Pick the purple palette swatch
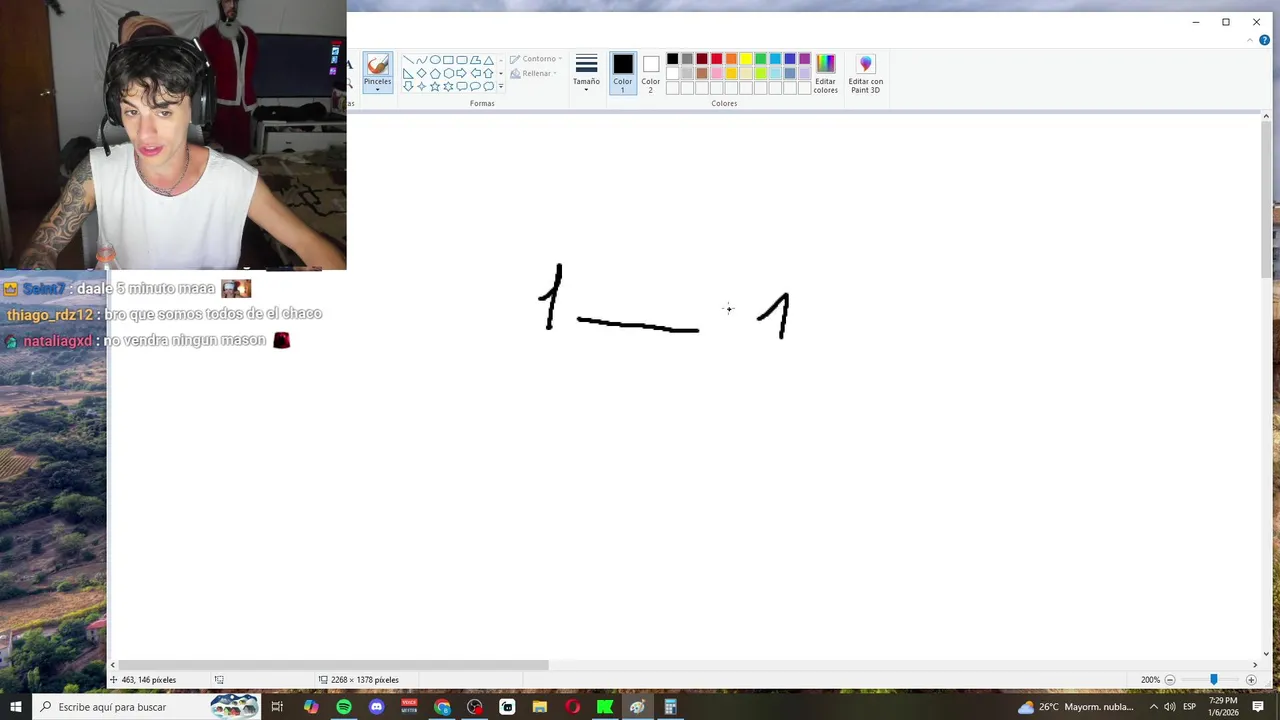This screenshot has height=720, width=1280. pyautogui.click(x=805, y=59)
